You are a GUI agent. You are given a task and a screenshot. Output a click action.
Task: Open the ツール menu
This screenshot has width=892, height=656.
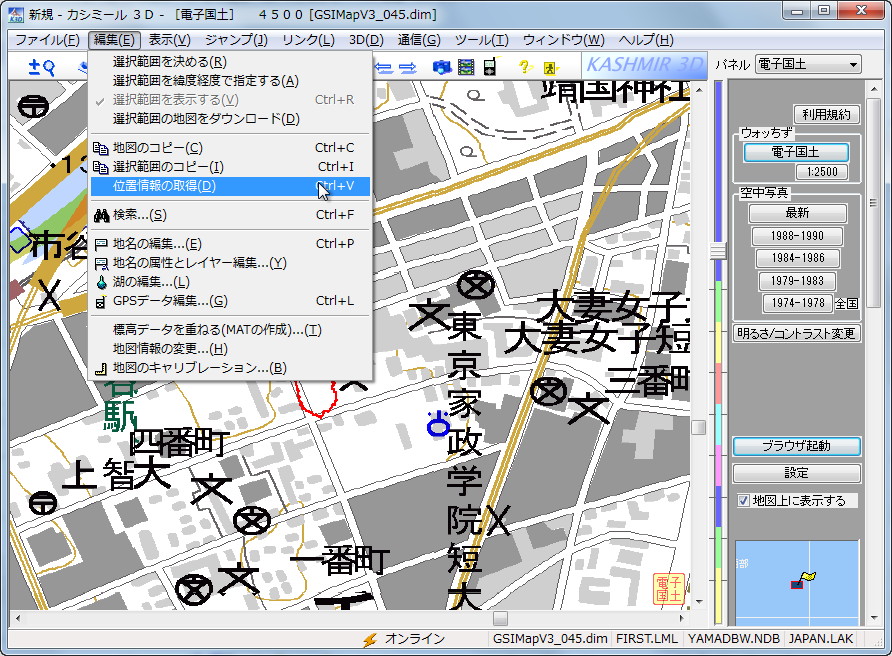click(x=483, y=39)
